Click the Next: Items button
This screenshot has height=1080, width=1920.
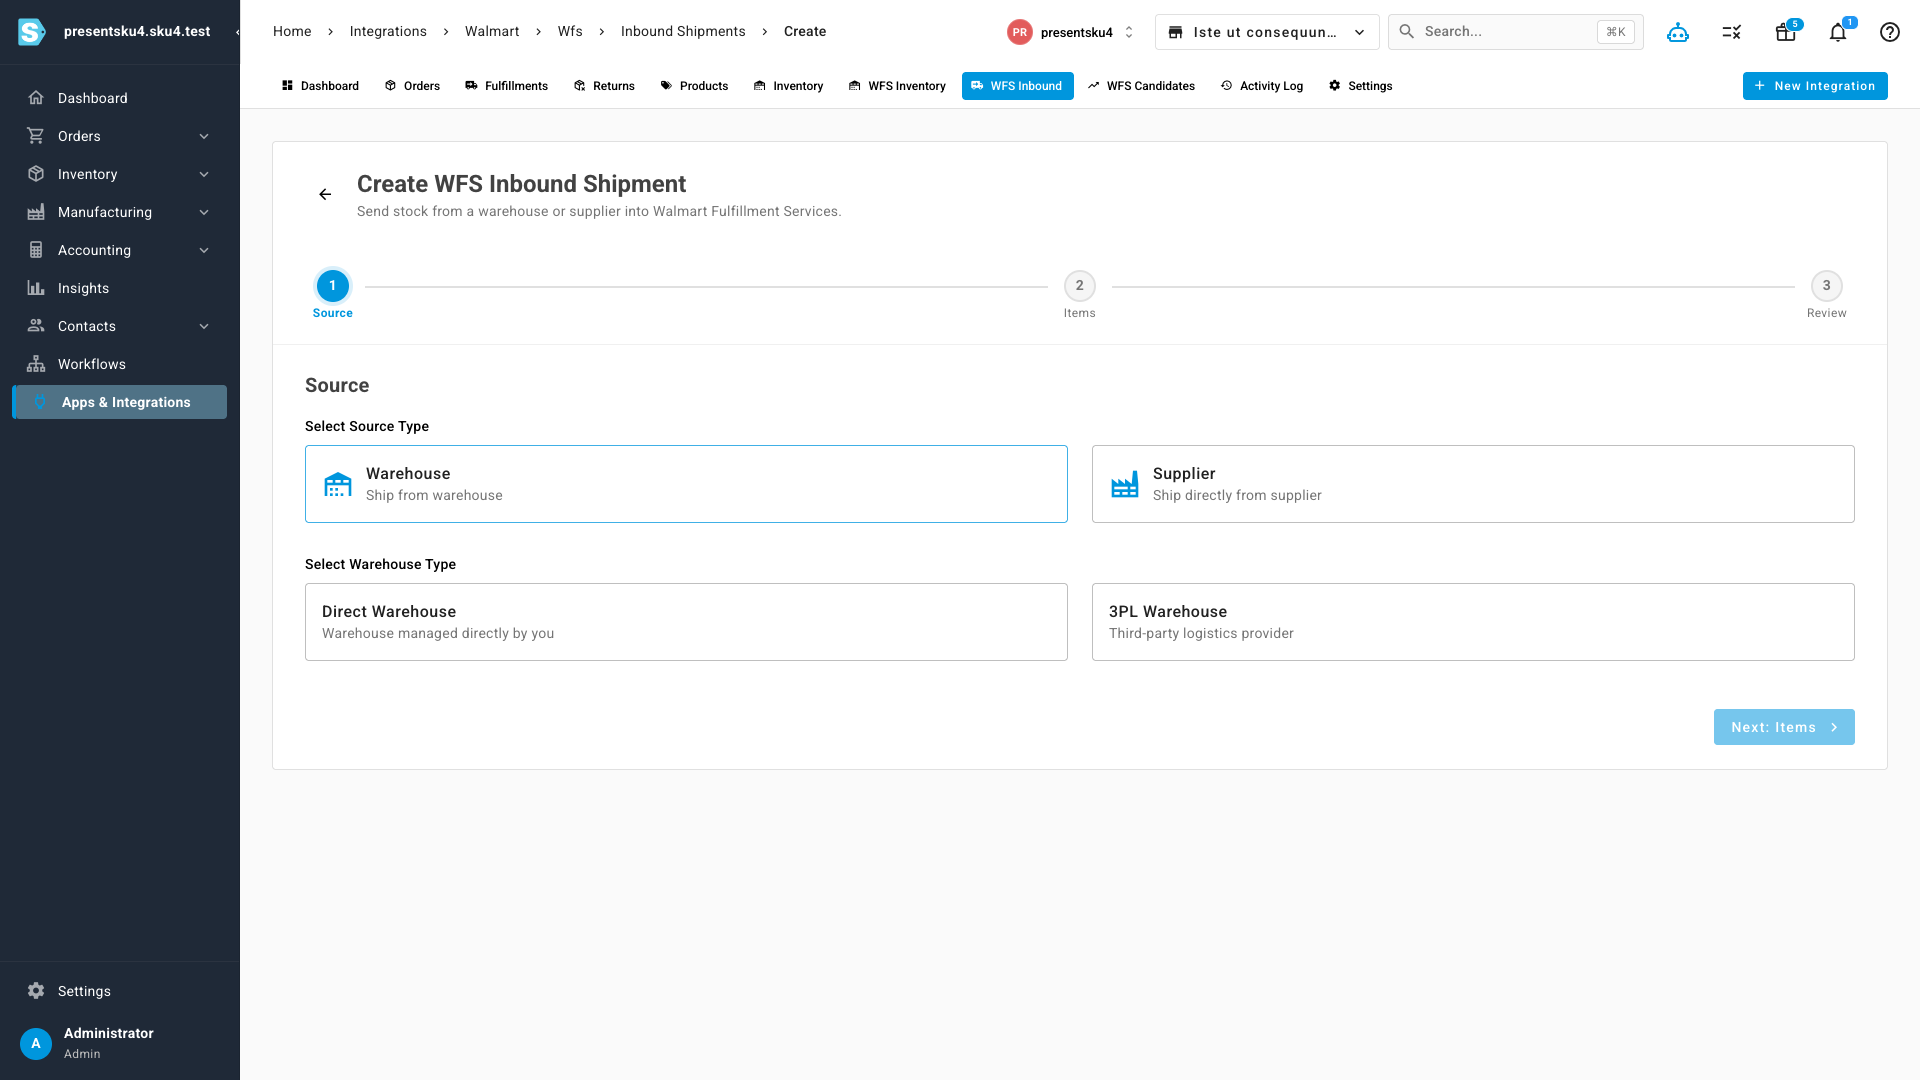pyautogui.click(x=1784, y=727)
